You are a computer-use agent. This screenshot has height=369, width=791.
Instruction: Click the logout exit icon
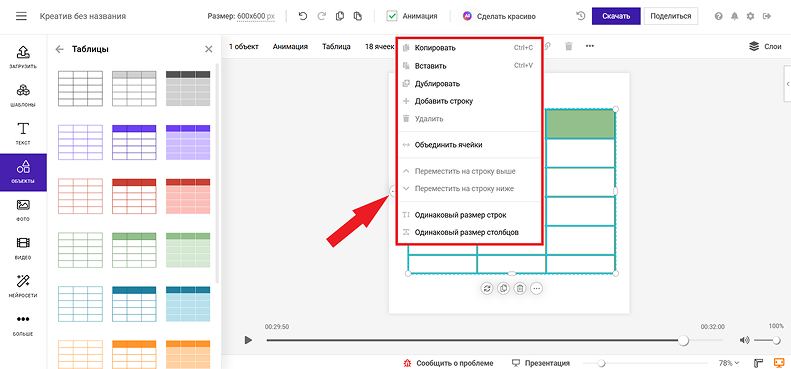[767, 16]
